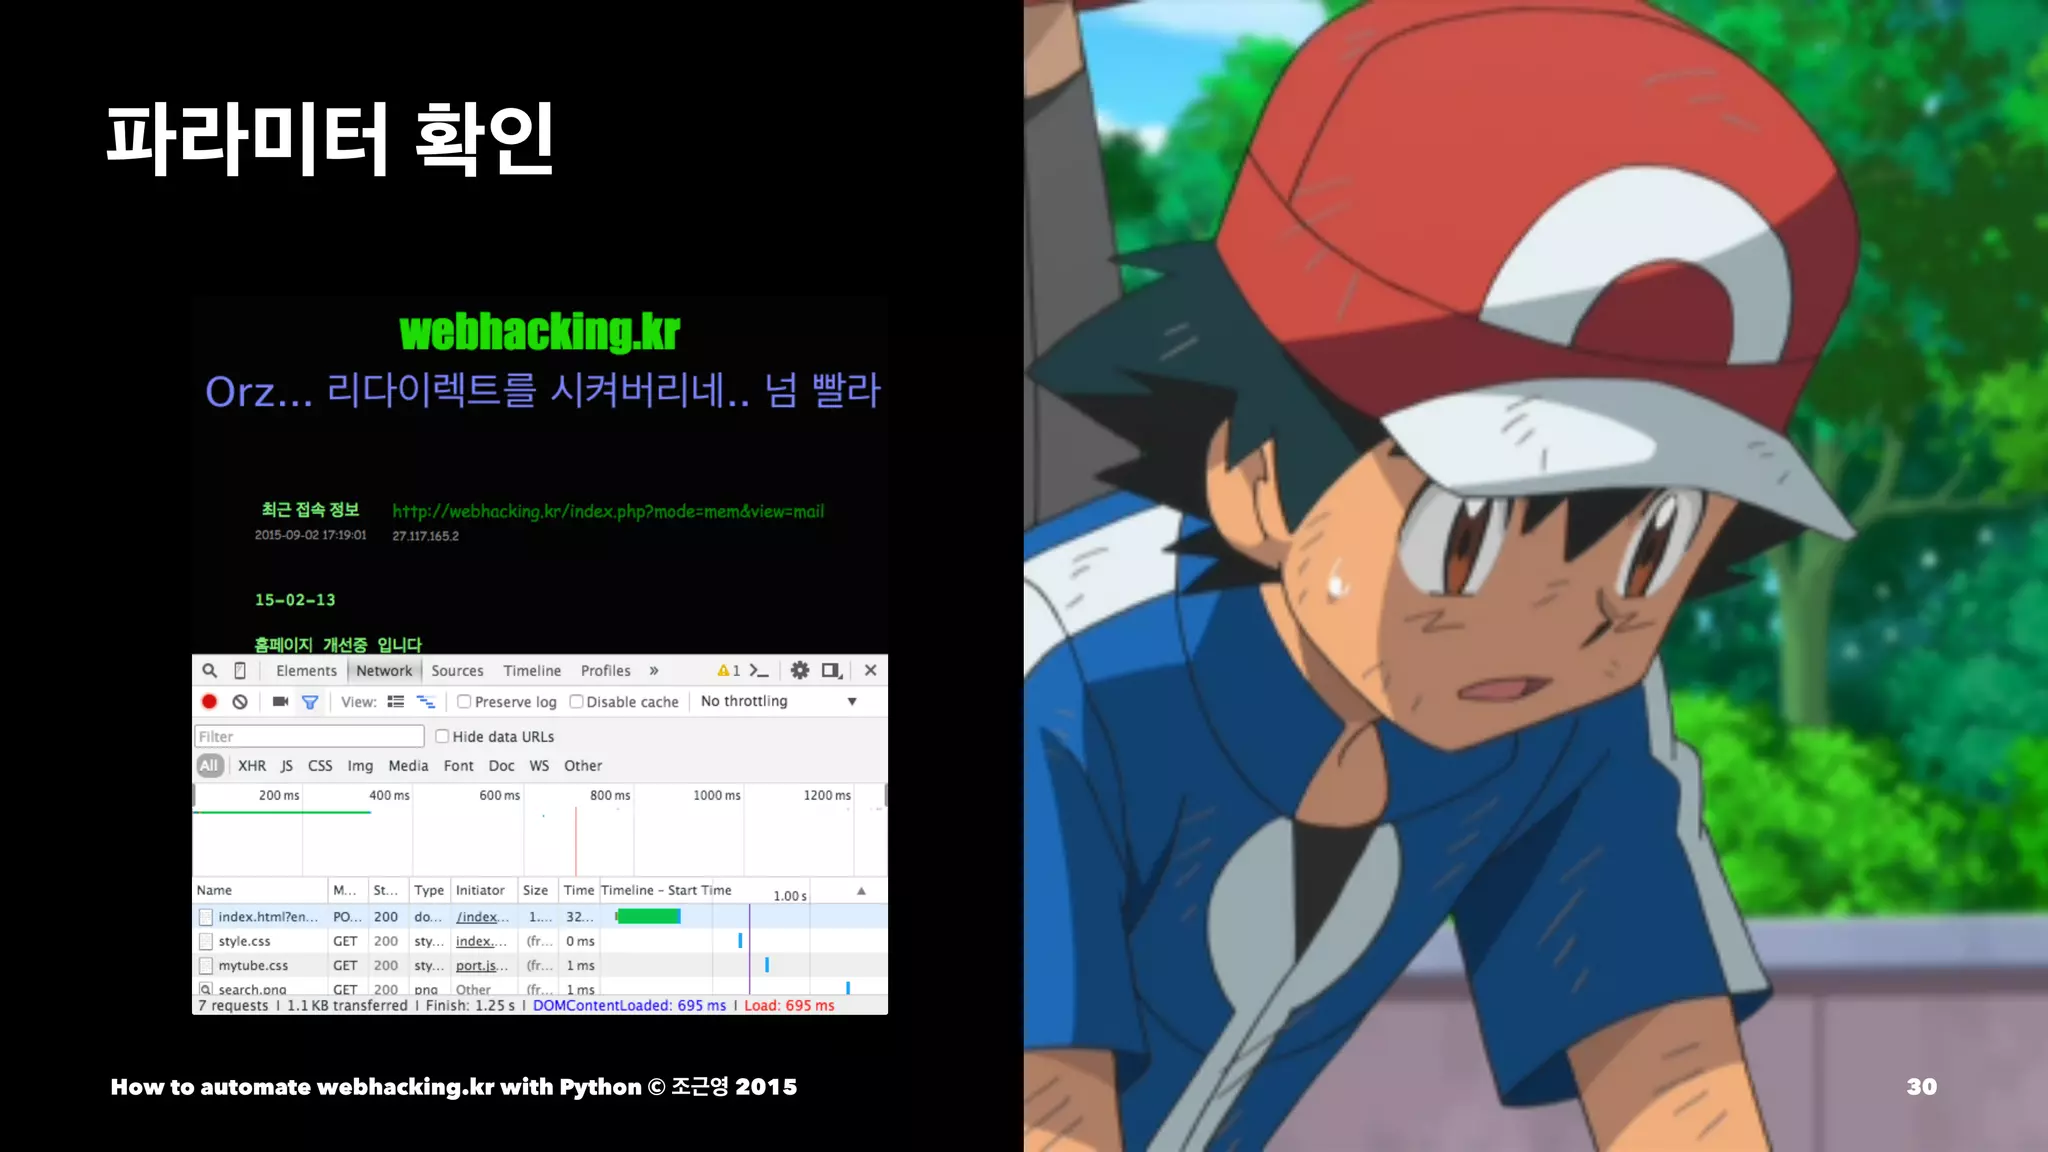Filter requests by CSS
Viewport: 2048px width, 1152px height.
pos(320,766)
